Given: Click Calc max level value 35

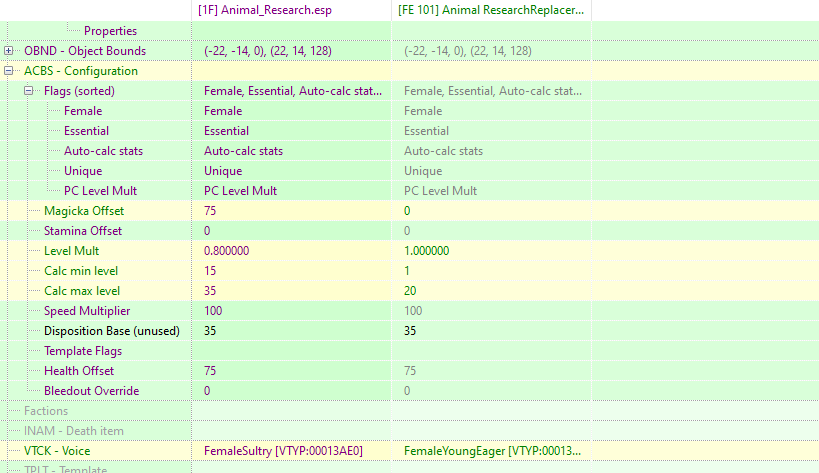Looking at the screenshot, I should click(x=210, y=291).
